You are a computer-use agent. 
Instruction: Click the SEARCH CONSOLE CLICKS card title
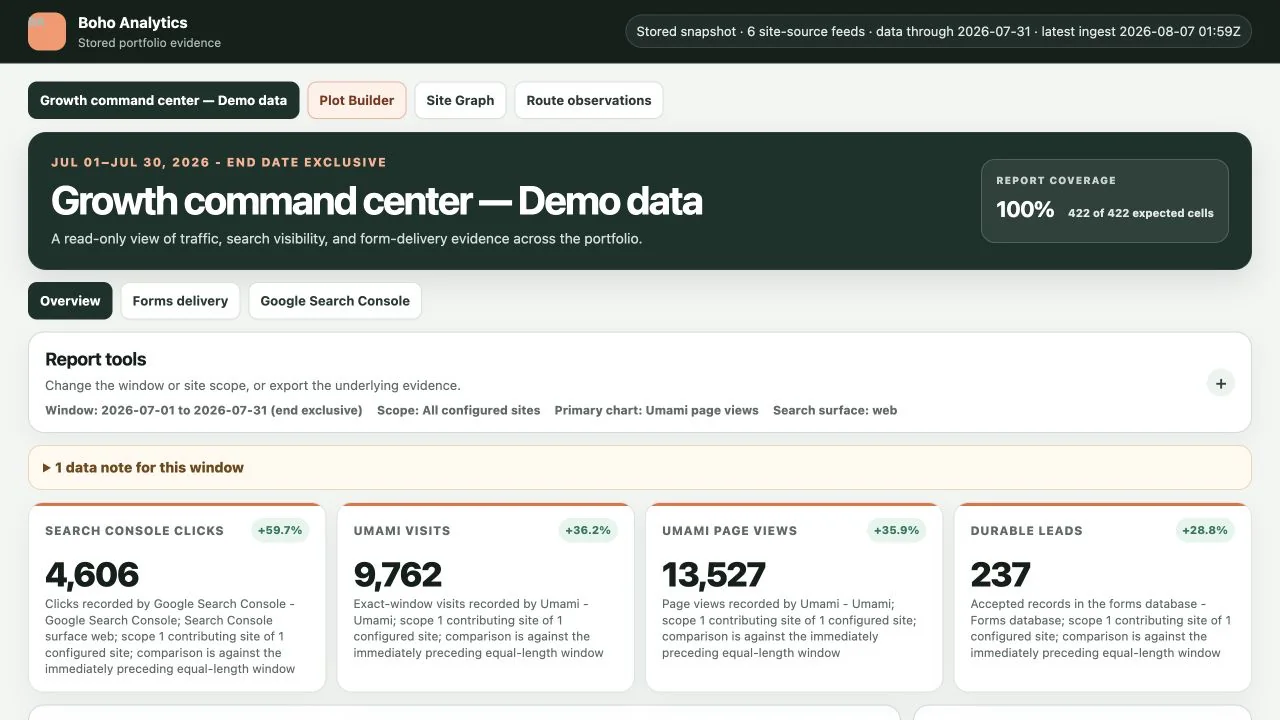135,531
